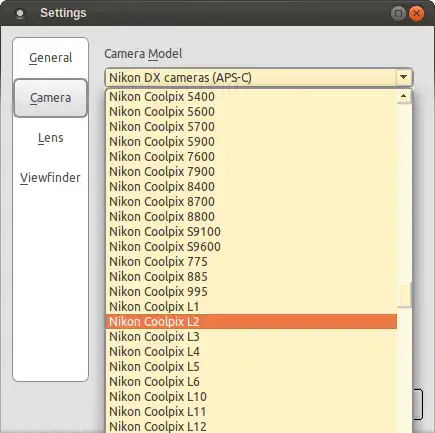This screenshot has width=435, height=433.
Task: Pick Nikon Coolpix L6
Action: coord(251,382)
